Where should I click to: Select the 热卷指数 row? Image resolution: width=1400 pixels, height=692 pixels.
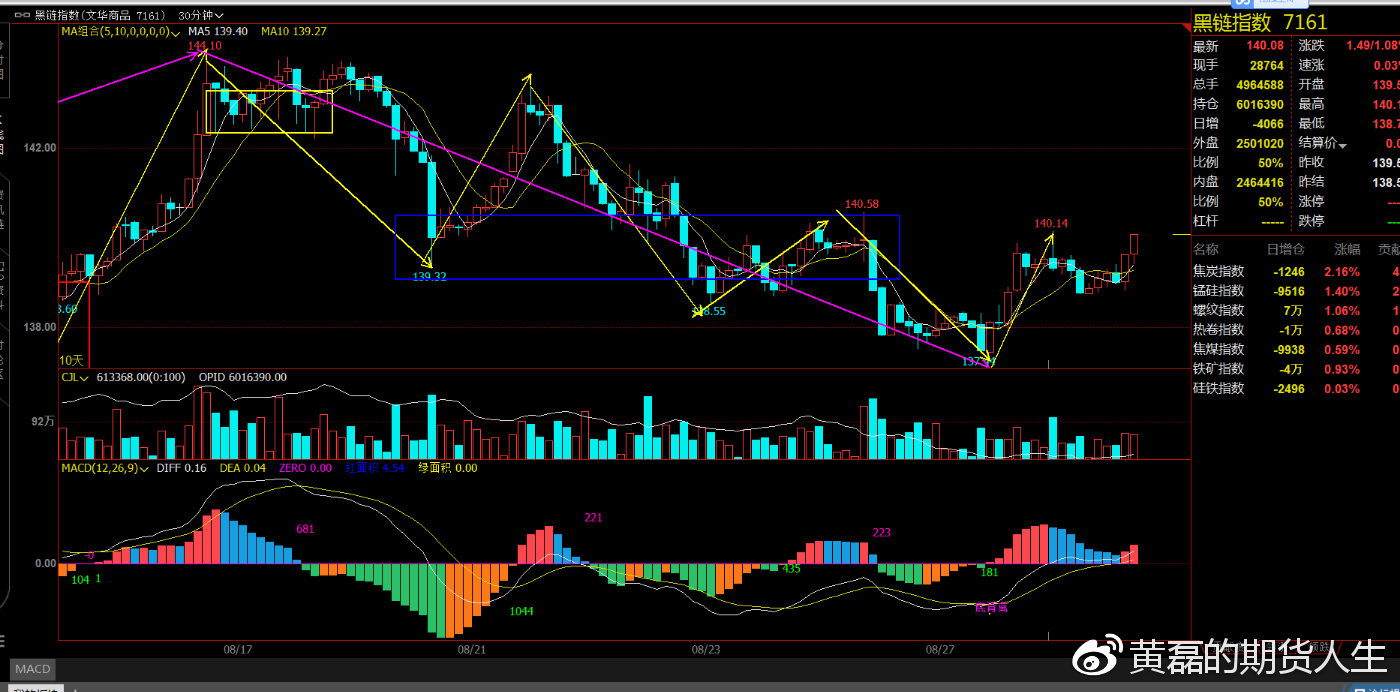(x=1296, y=329)
